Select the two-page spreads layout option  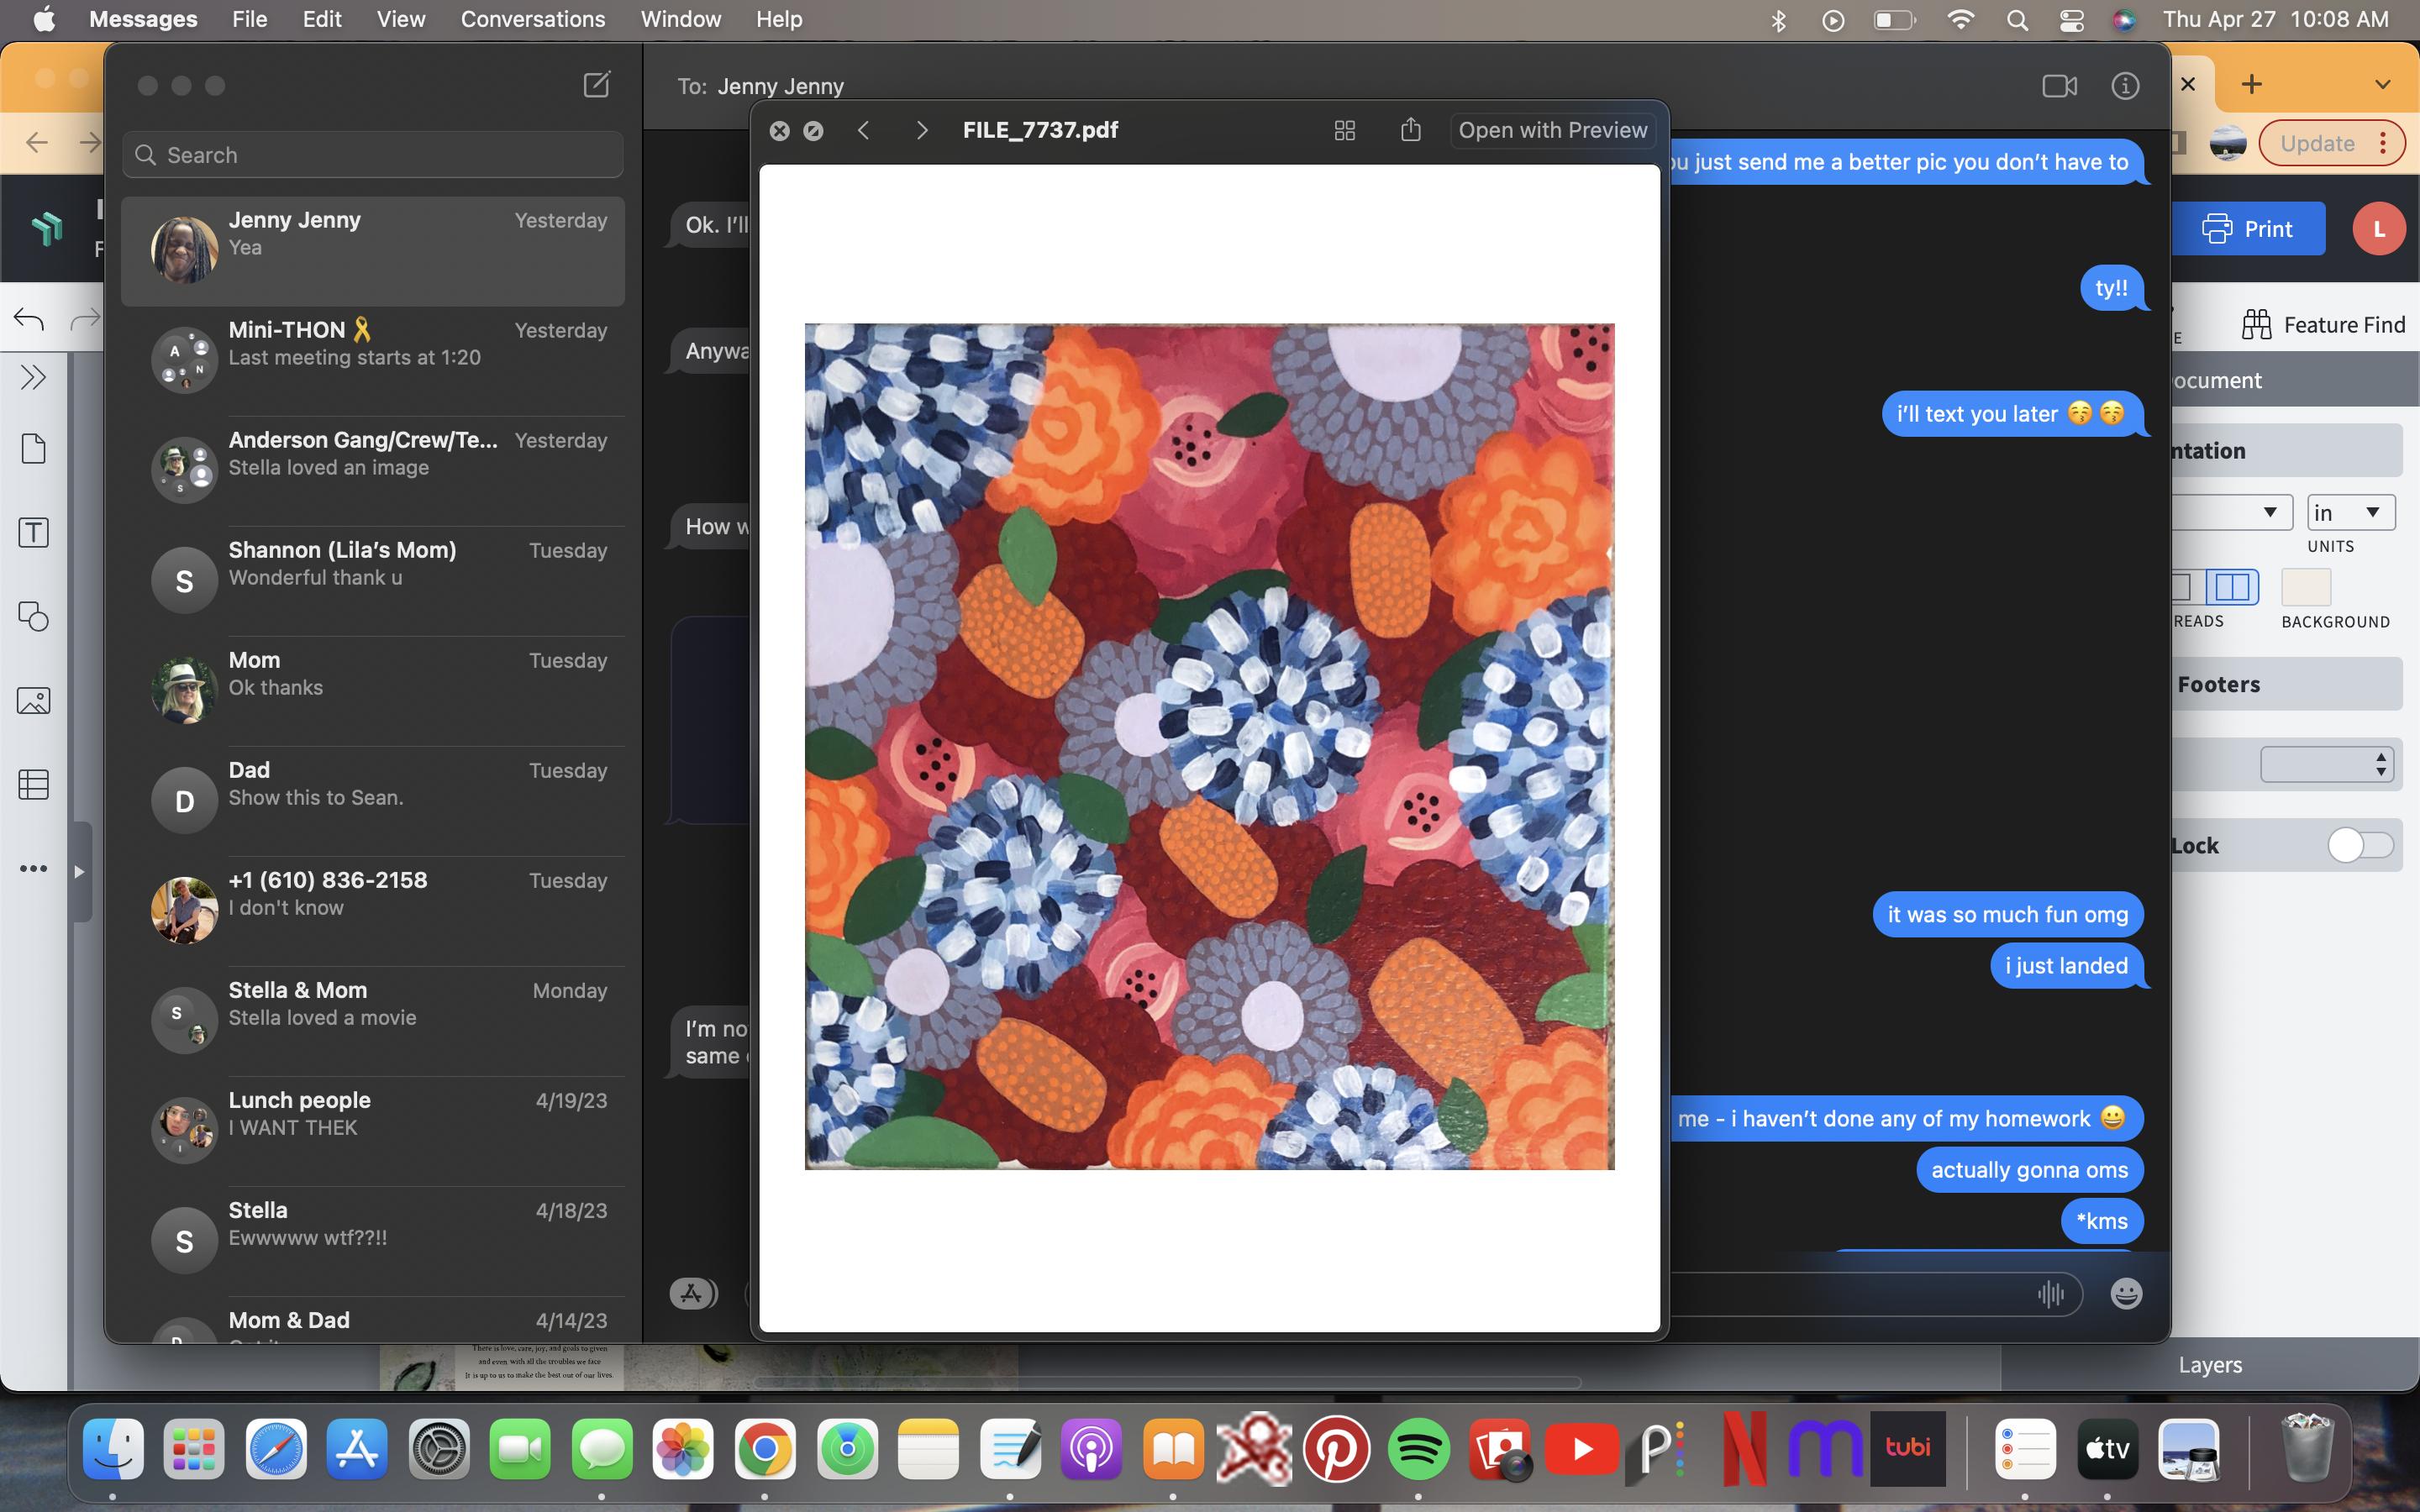[x=2232, y=587]
